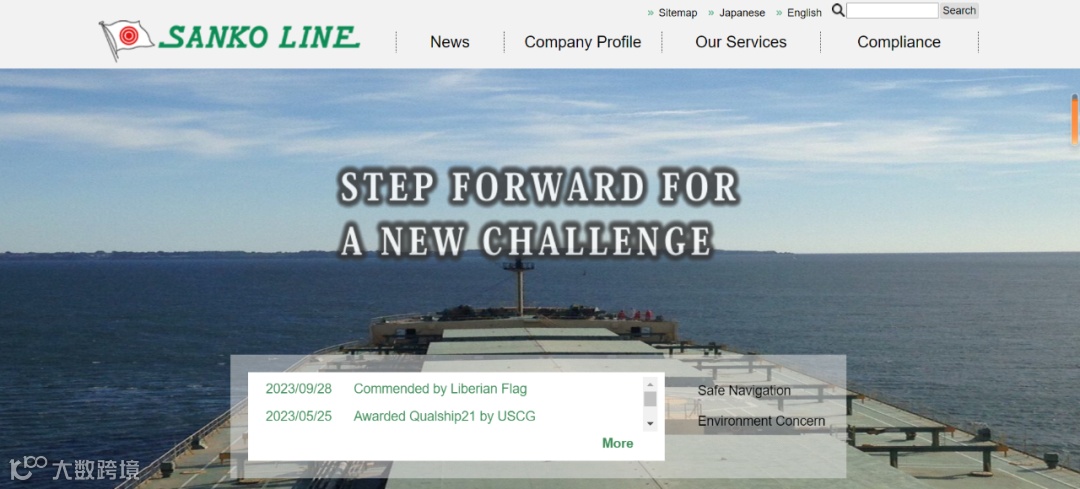The image size is (1080, 489).
Task: Click the arrow bullet beside Japanese
Action: click(x=712, y=12)
